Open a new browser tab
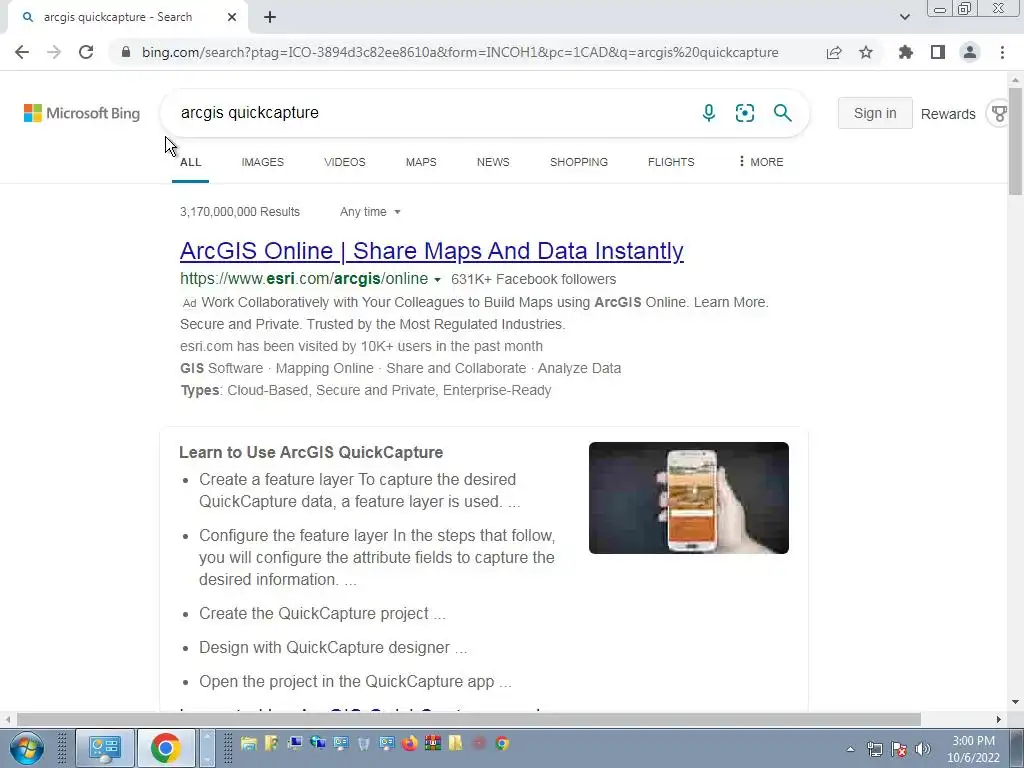This screenshot has width=1024, height=768. 270,18
